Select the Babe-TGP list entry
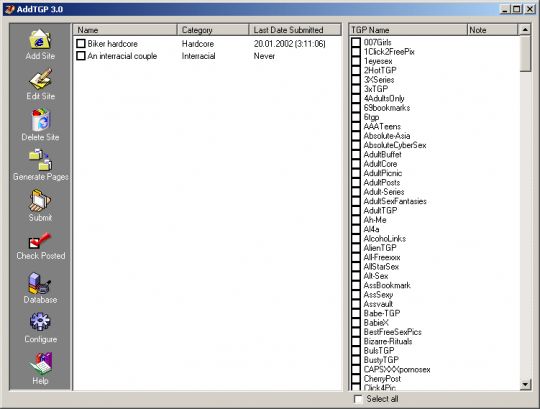This screenshot has width=540, height=409. coord(382,313)
